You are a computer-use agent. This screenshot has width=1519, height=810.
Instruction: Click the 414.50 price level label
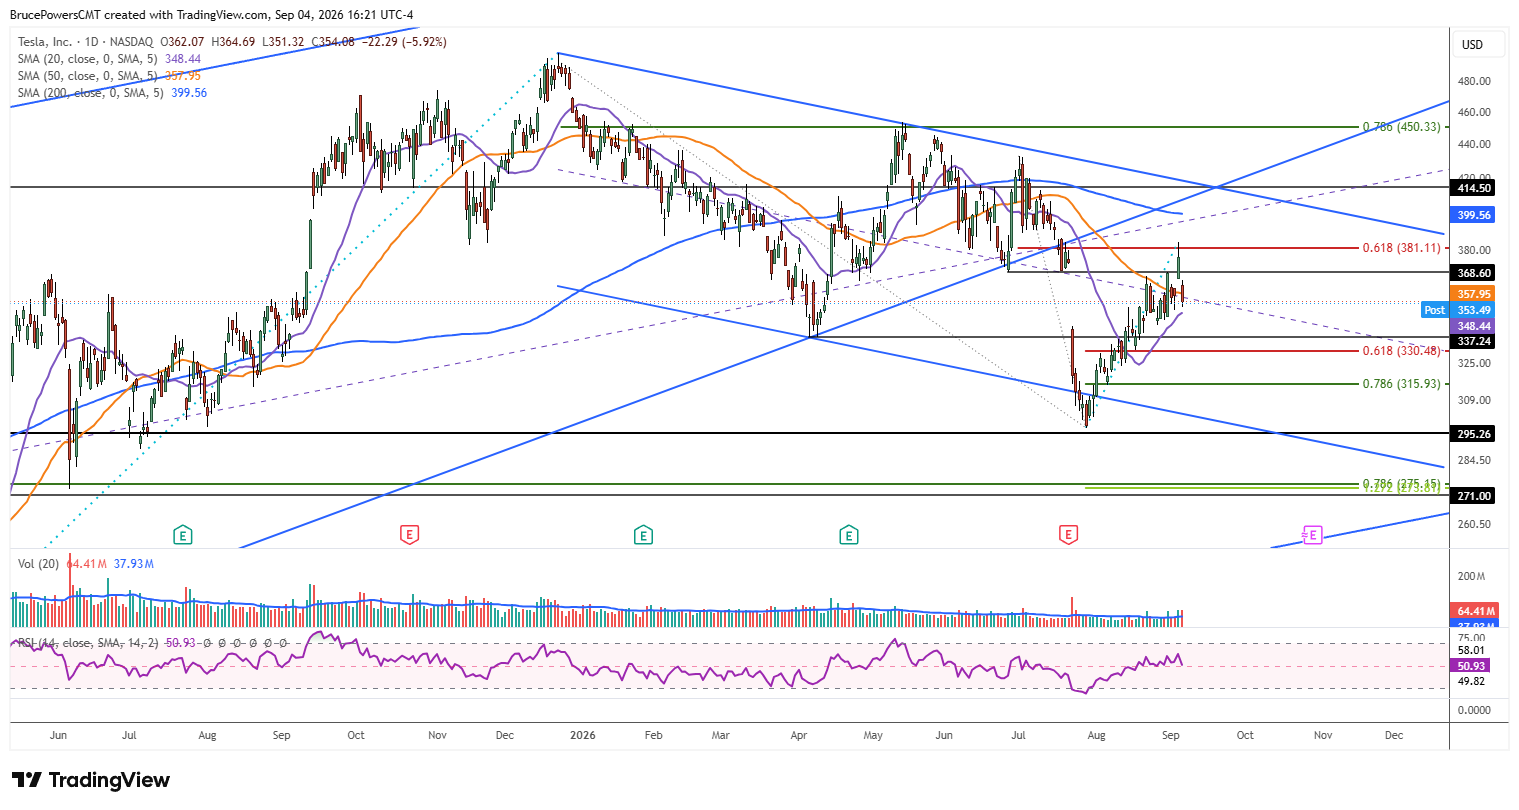[x=1474, y=188]
